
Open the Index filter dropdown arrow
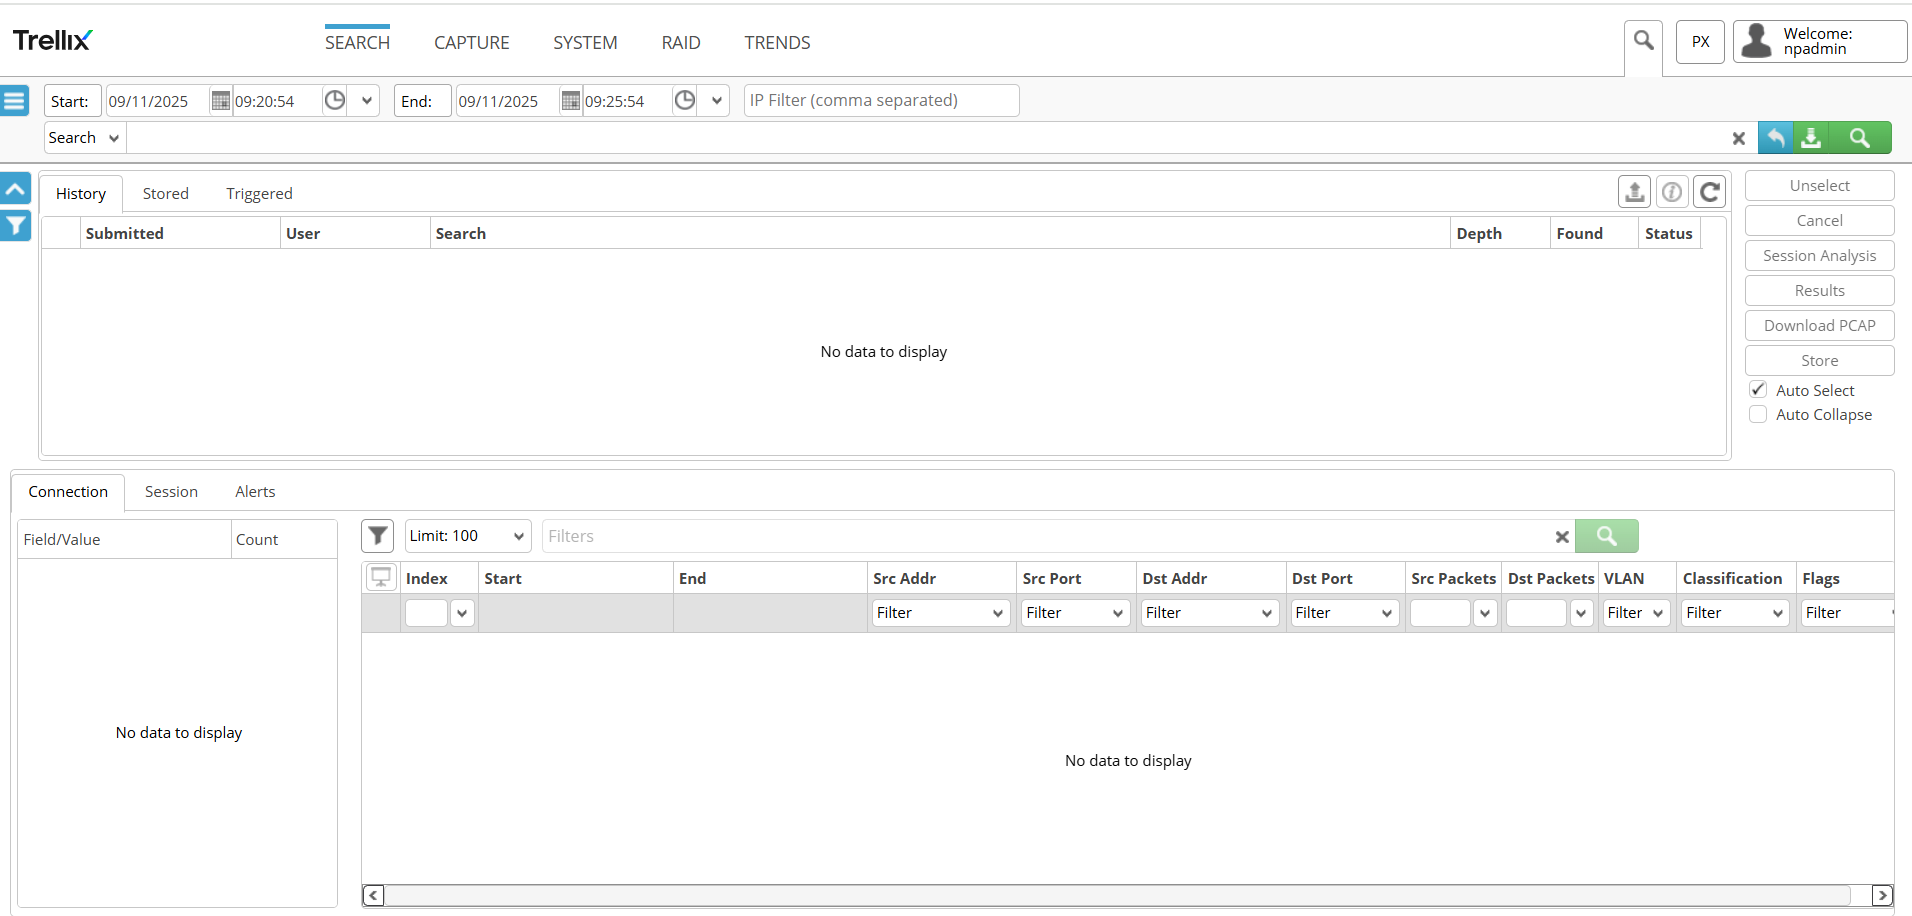click(x=462, y=613)
